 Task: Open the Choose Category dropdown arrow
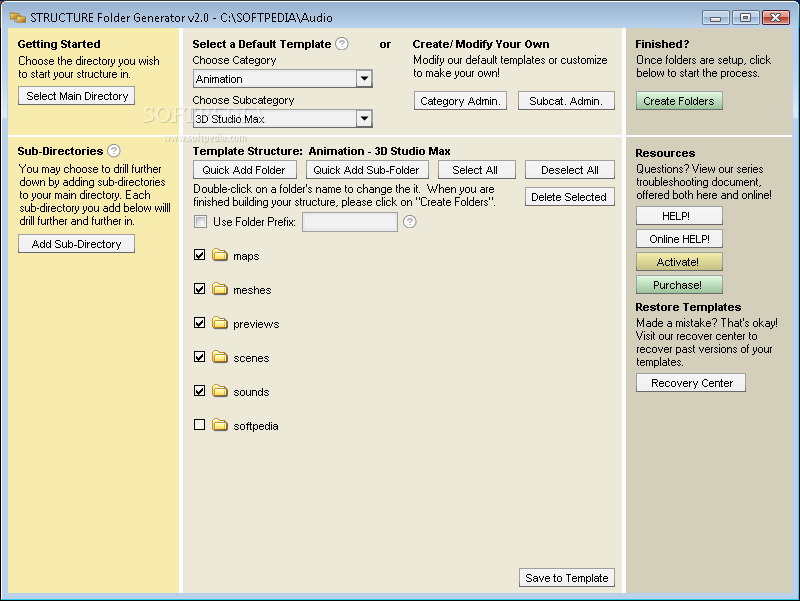coord(364,79)
